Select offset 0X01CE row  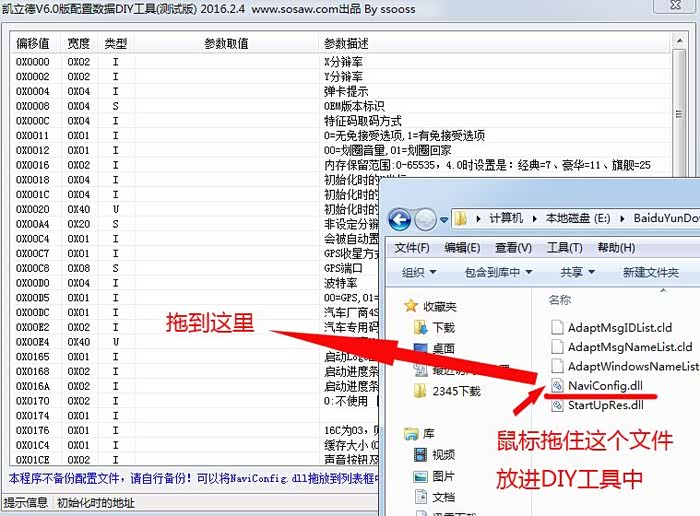click(x=195, y=459)
